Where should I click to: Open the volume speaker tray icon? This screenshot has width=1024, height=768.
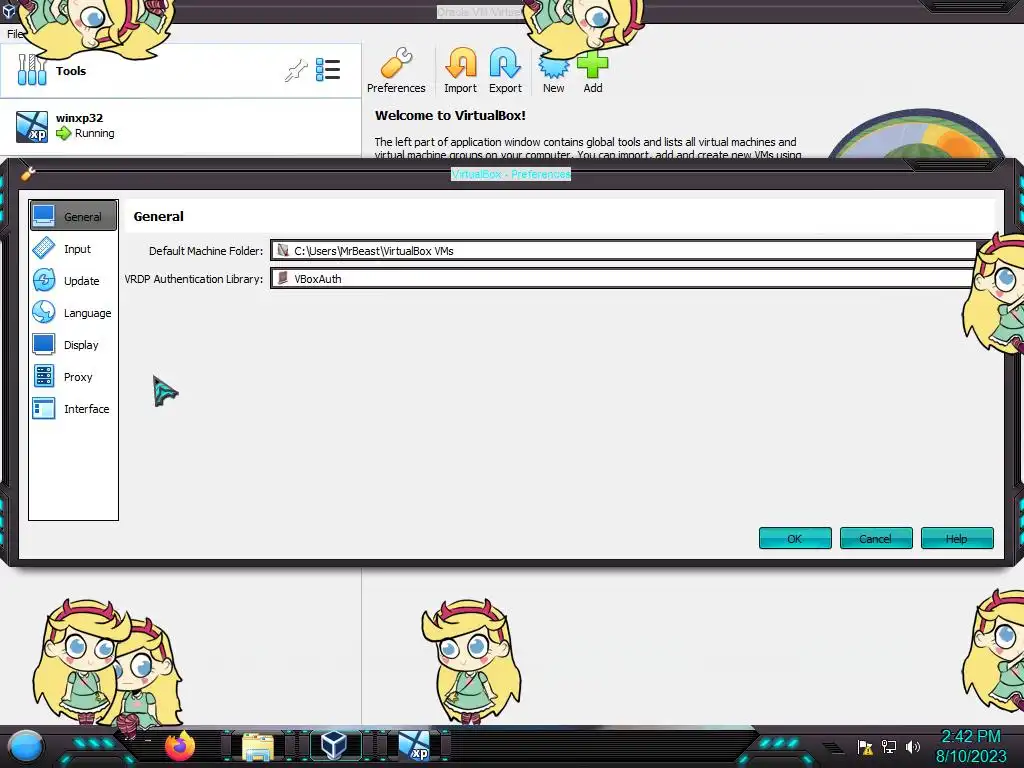(913, 747)
